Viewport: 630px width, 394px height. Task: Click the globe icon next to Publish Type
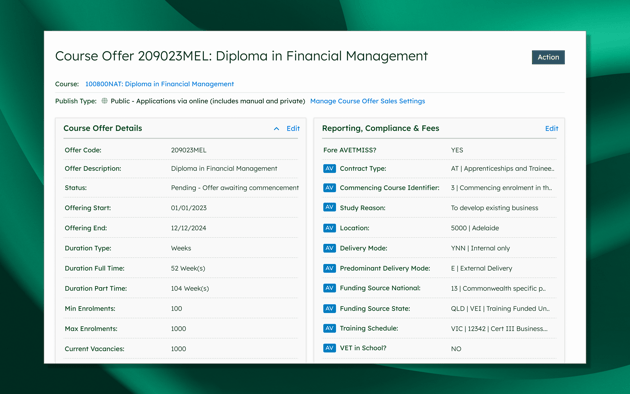(104, 101)
